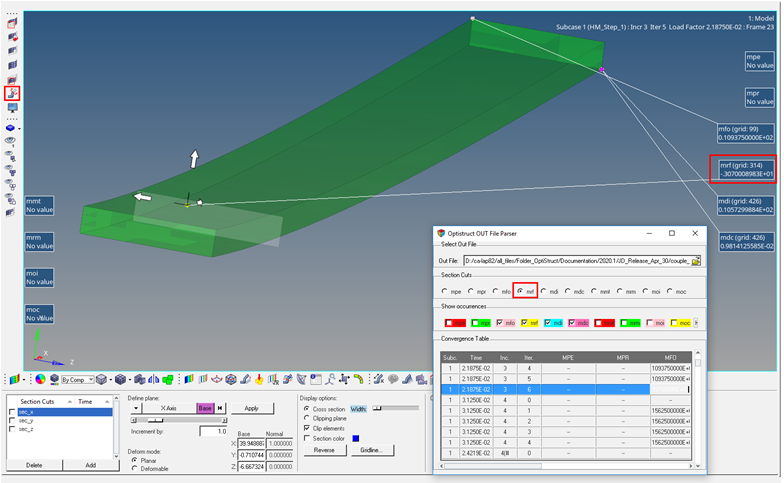Click the Time column header in section list
The image size is (784, 483).
tap(85, 401)
